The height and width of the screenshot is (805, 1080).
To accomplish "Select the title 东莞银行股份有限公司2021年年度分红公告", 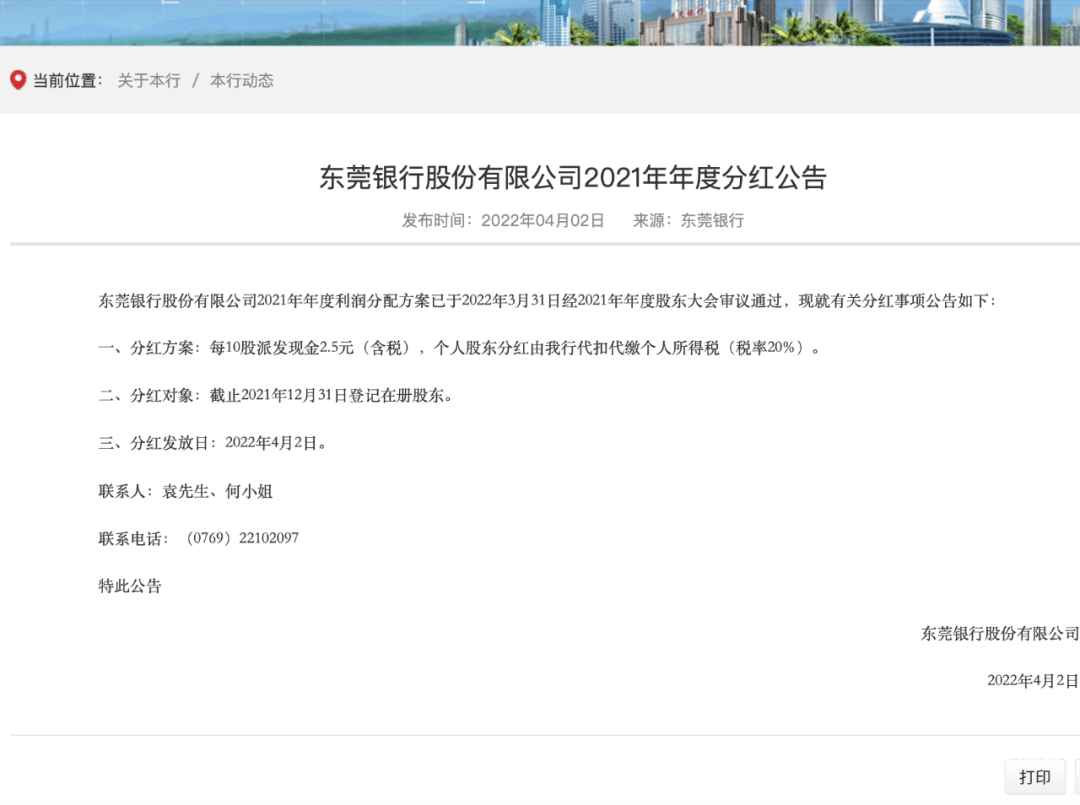I will [572, 178].
